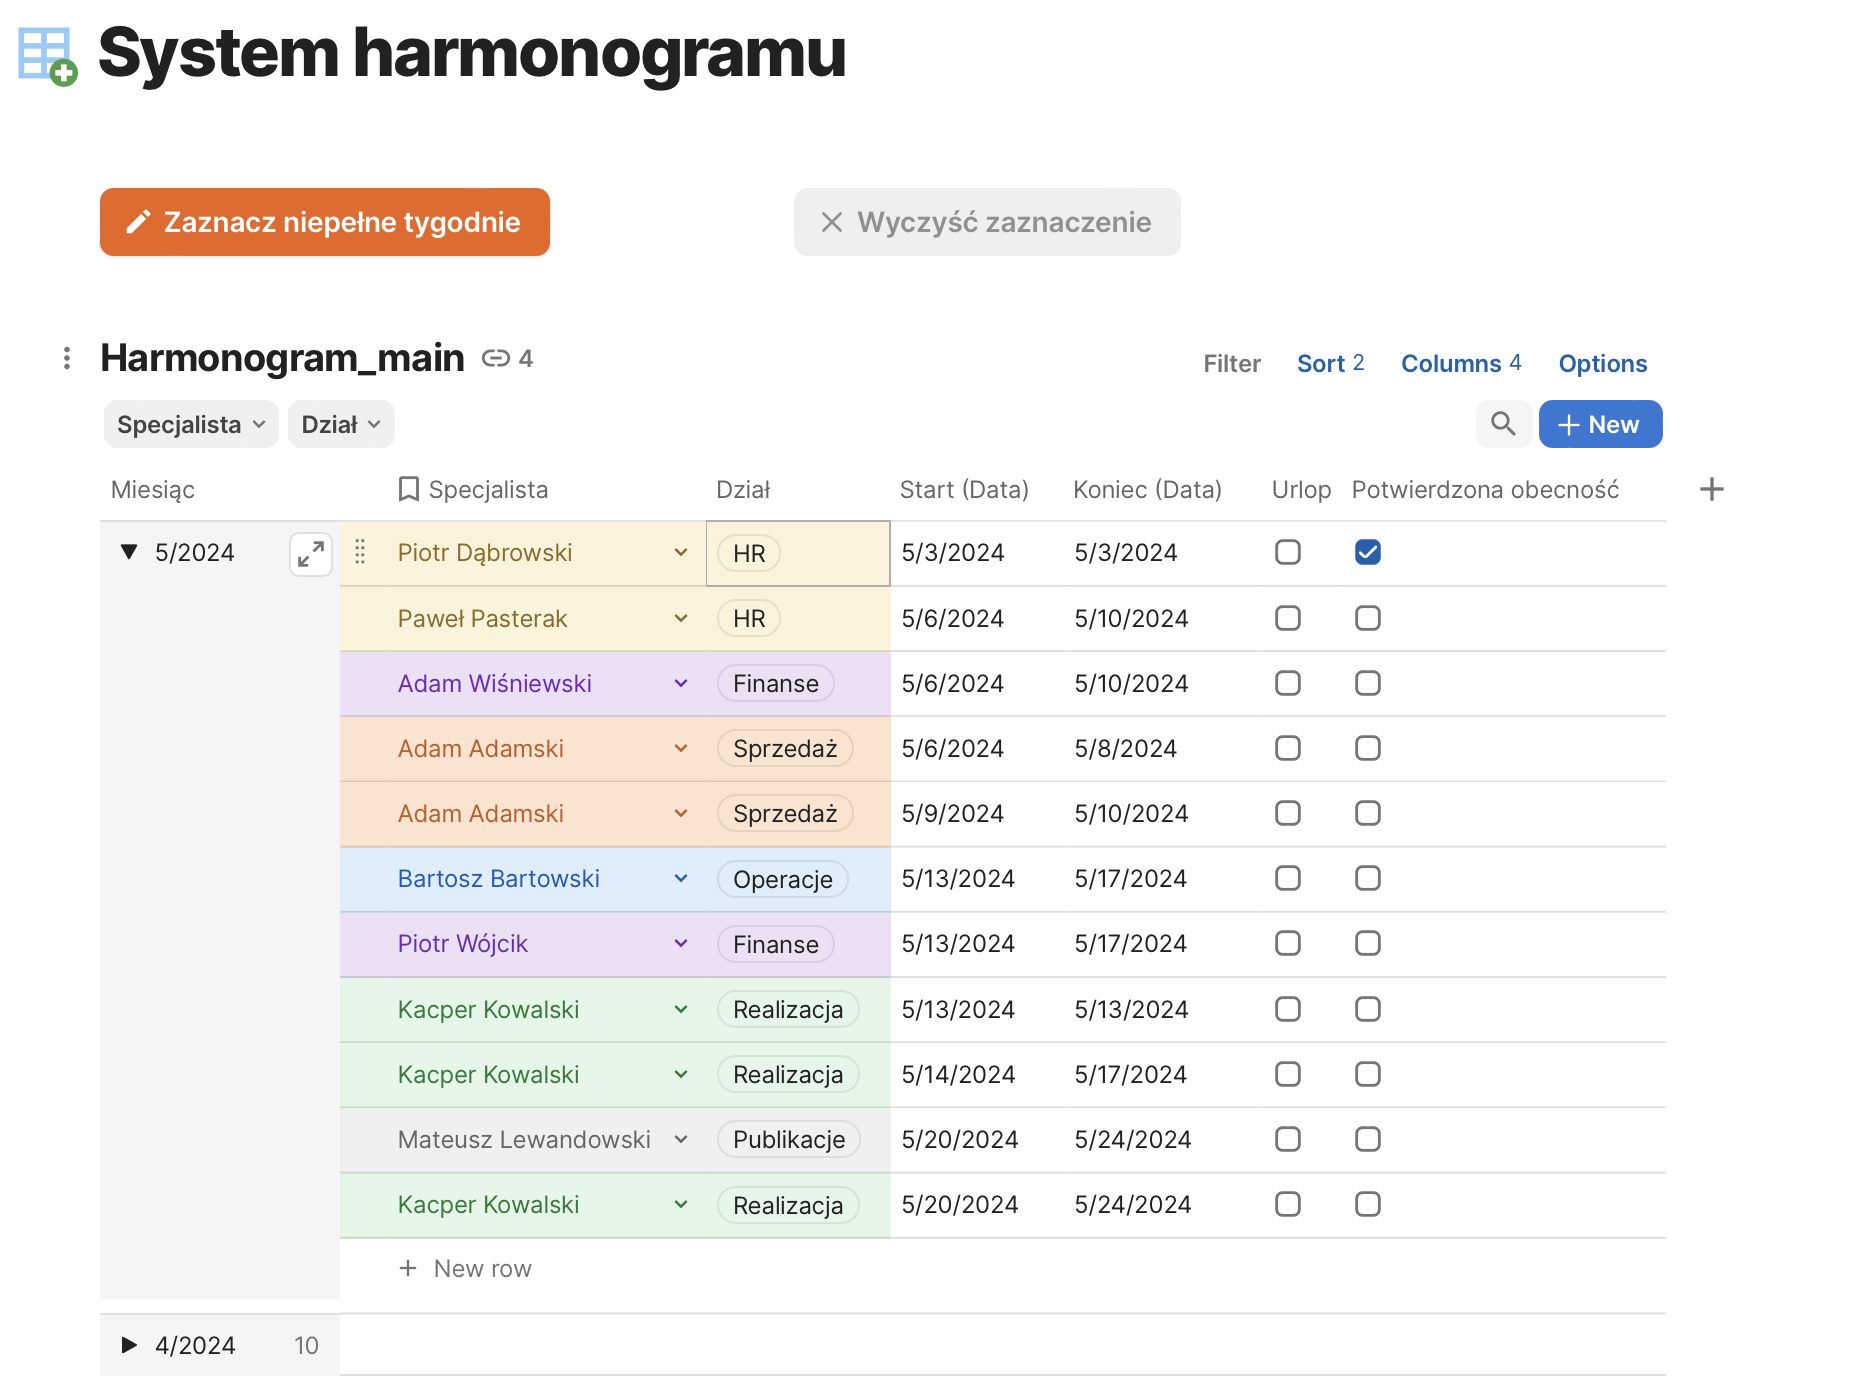Tick confirmed presence for Bartosz Bartowski
This screenshot has height=1382, width=1870.
[1367, 878]
